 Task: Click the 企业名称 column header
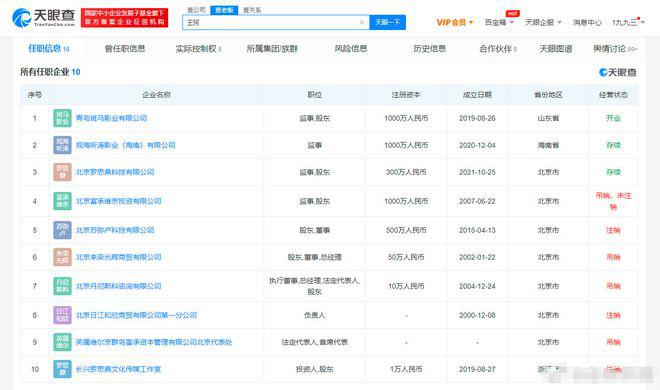[157, 95]
